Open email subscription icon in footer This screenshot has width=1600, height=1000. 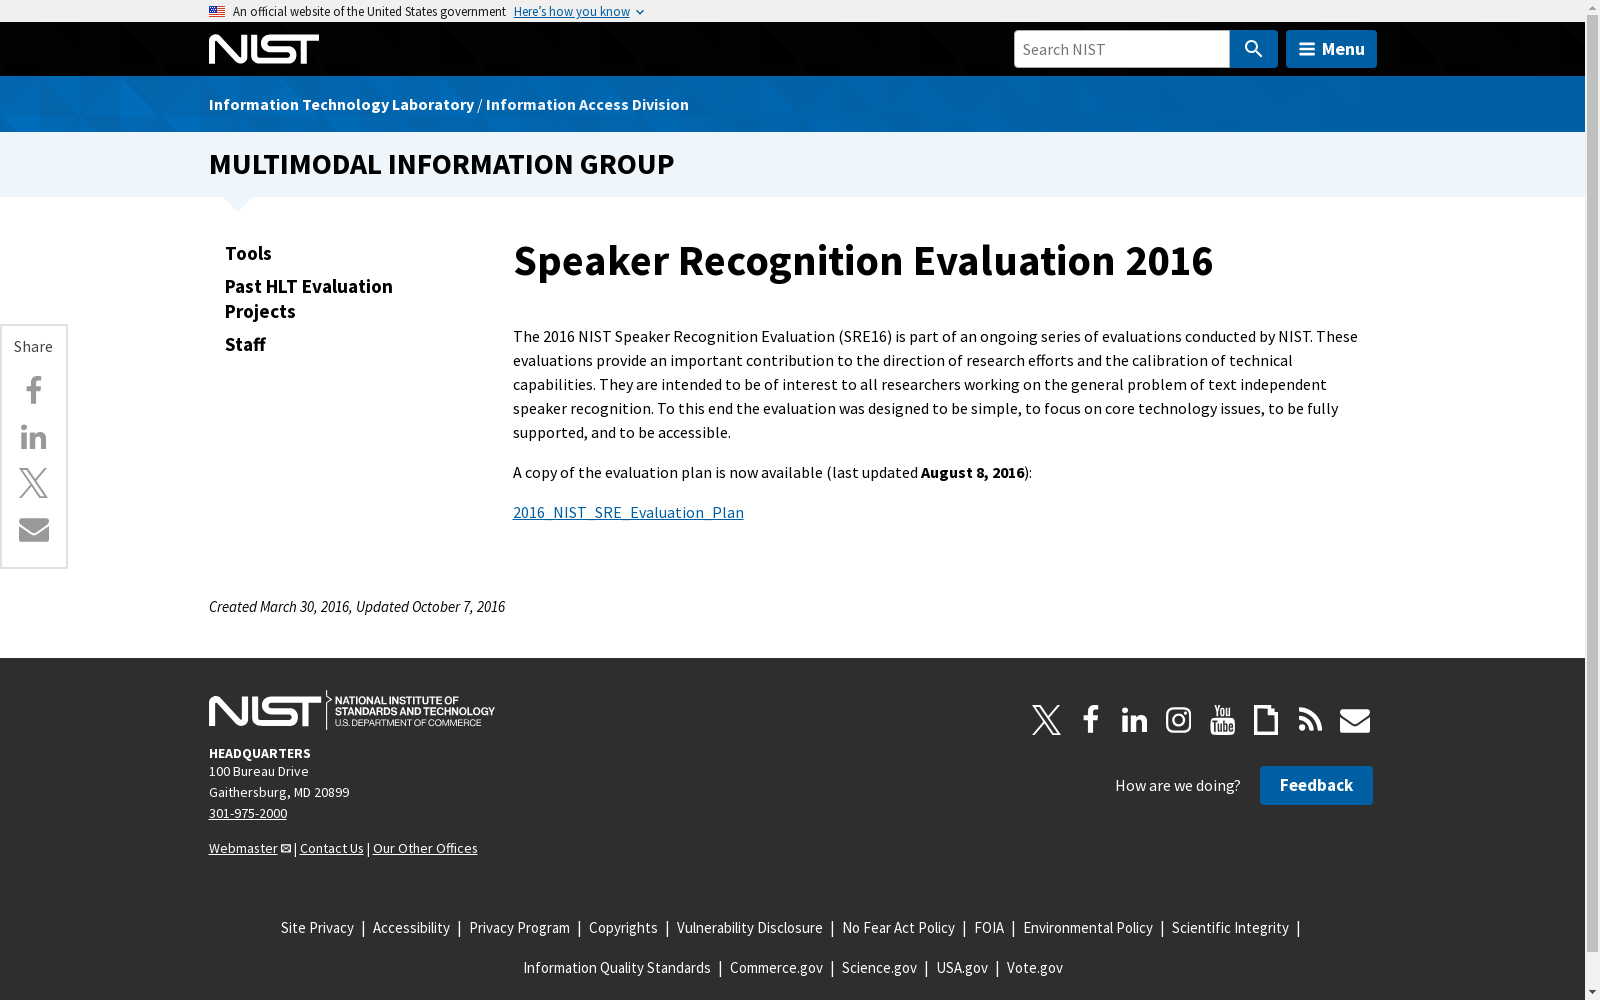click(1355, 720)
